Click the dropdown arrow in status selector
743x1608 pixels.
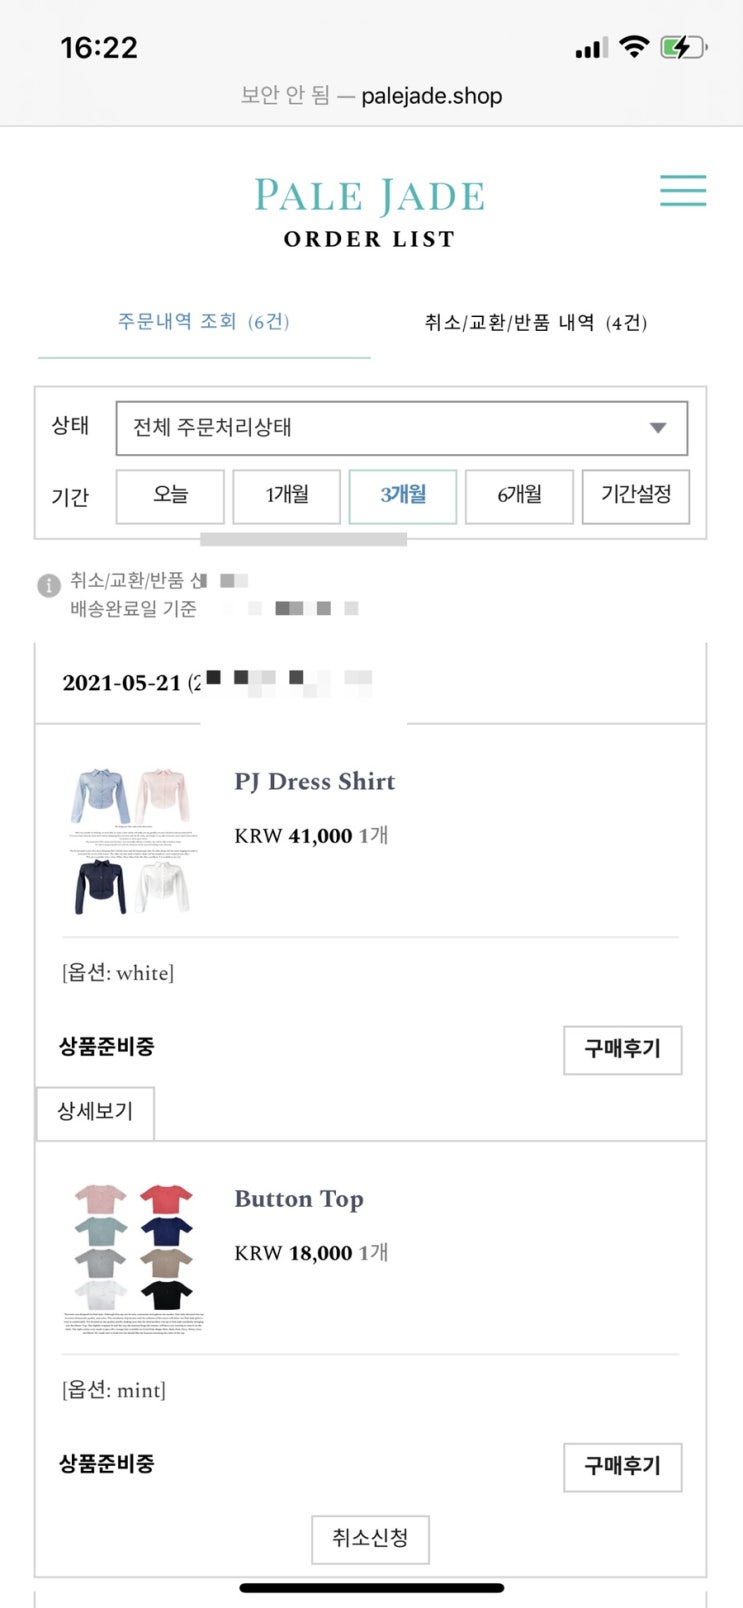tap(657, 428)
